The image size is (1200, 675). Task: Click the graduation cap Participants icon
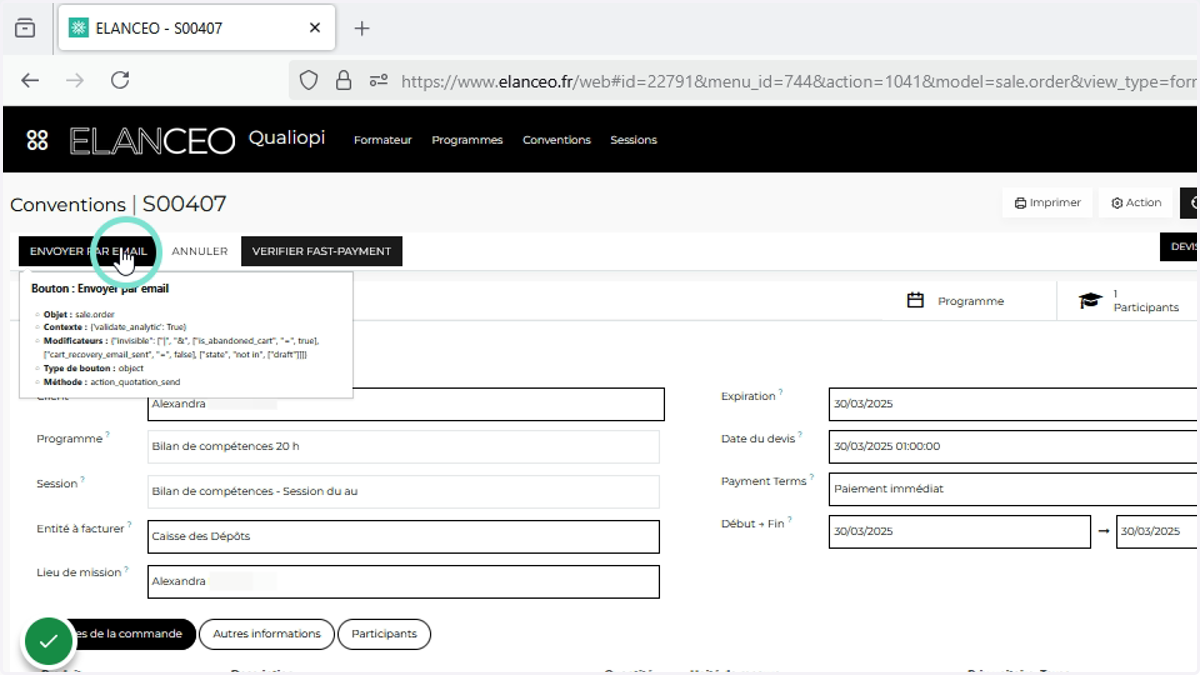tap(1090, 301)
